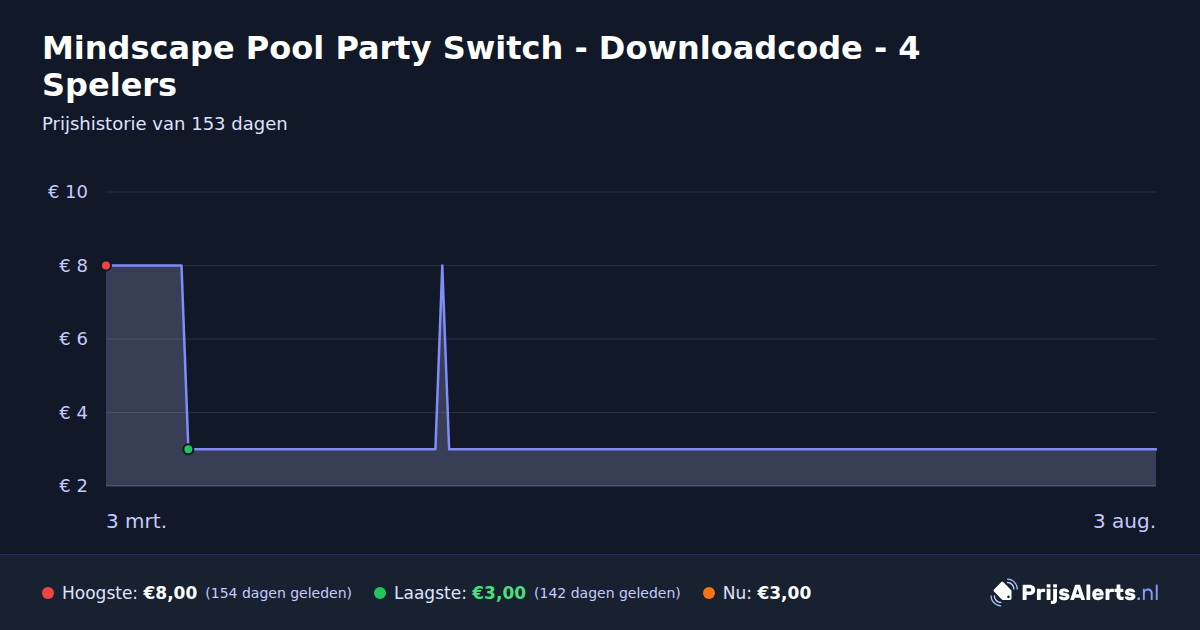1200x630 pixels.
Task: Click the orange Nu legend dot
Action: 709,593
